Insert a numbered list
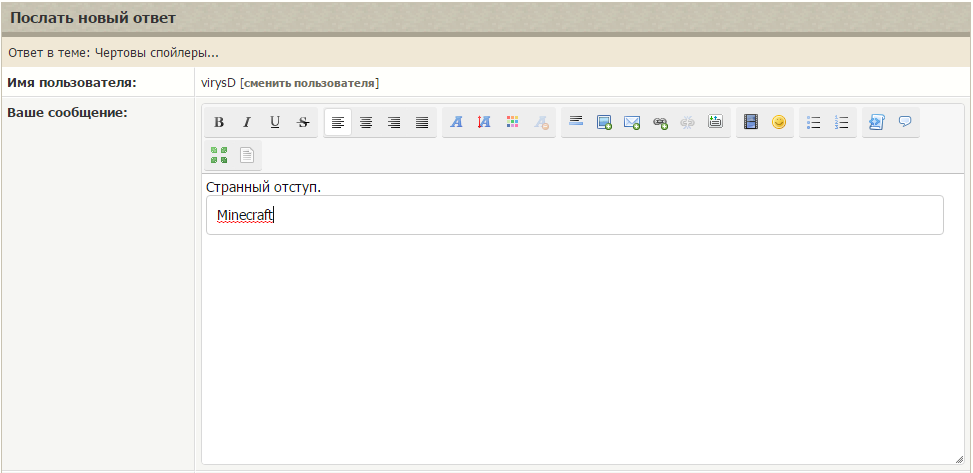This screenshot has width=973, height=473. click(841, 122)
